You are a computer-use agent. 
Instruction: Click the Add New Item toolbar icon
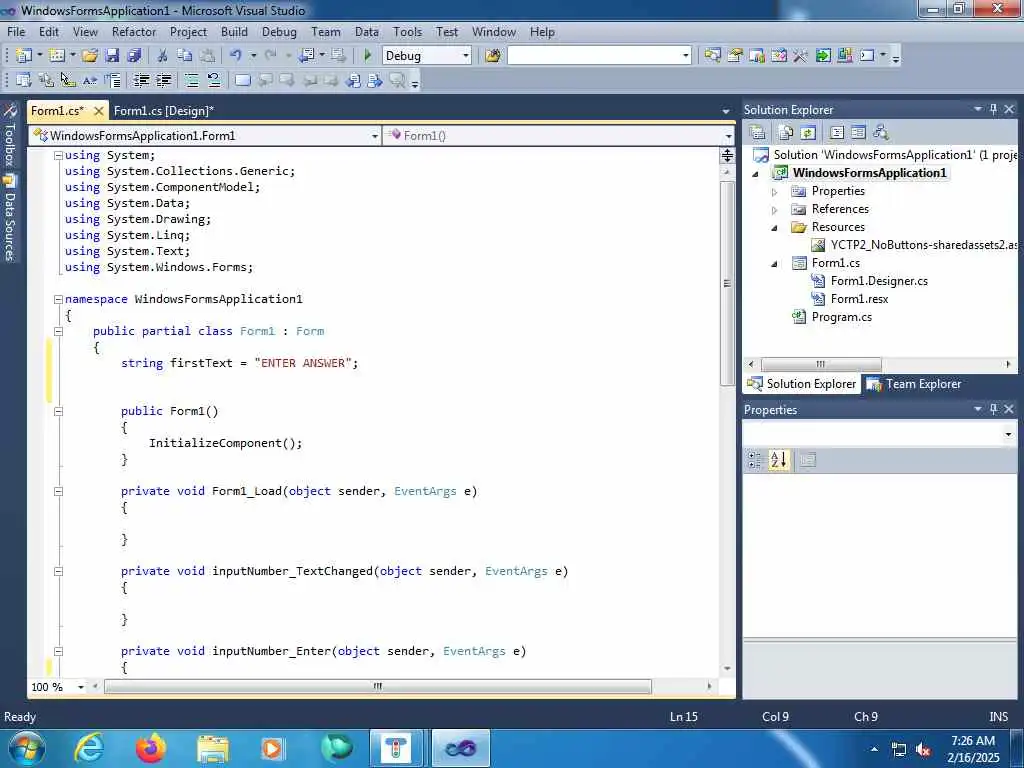tap(57, 56)
